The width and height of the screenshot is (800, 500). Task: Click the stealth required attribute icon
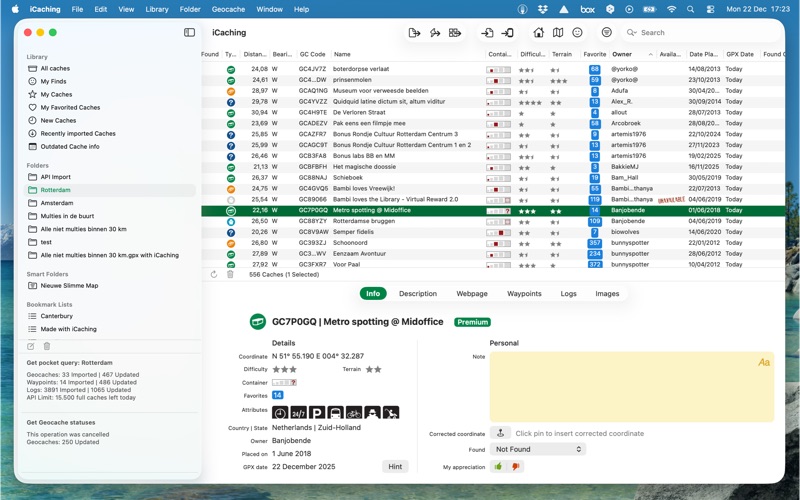(372, 412)
